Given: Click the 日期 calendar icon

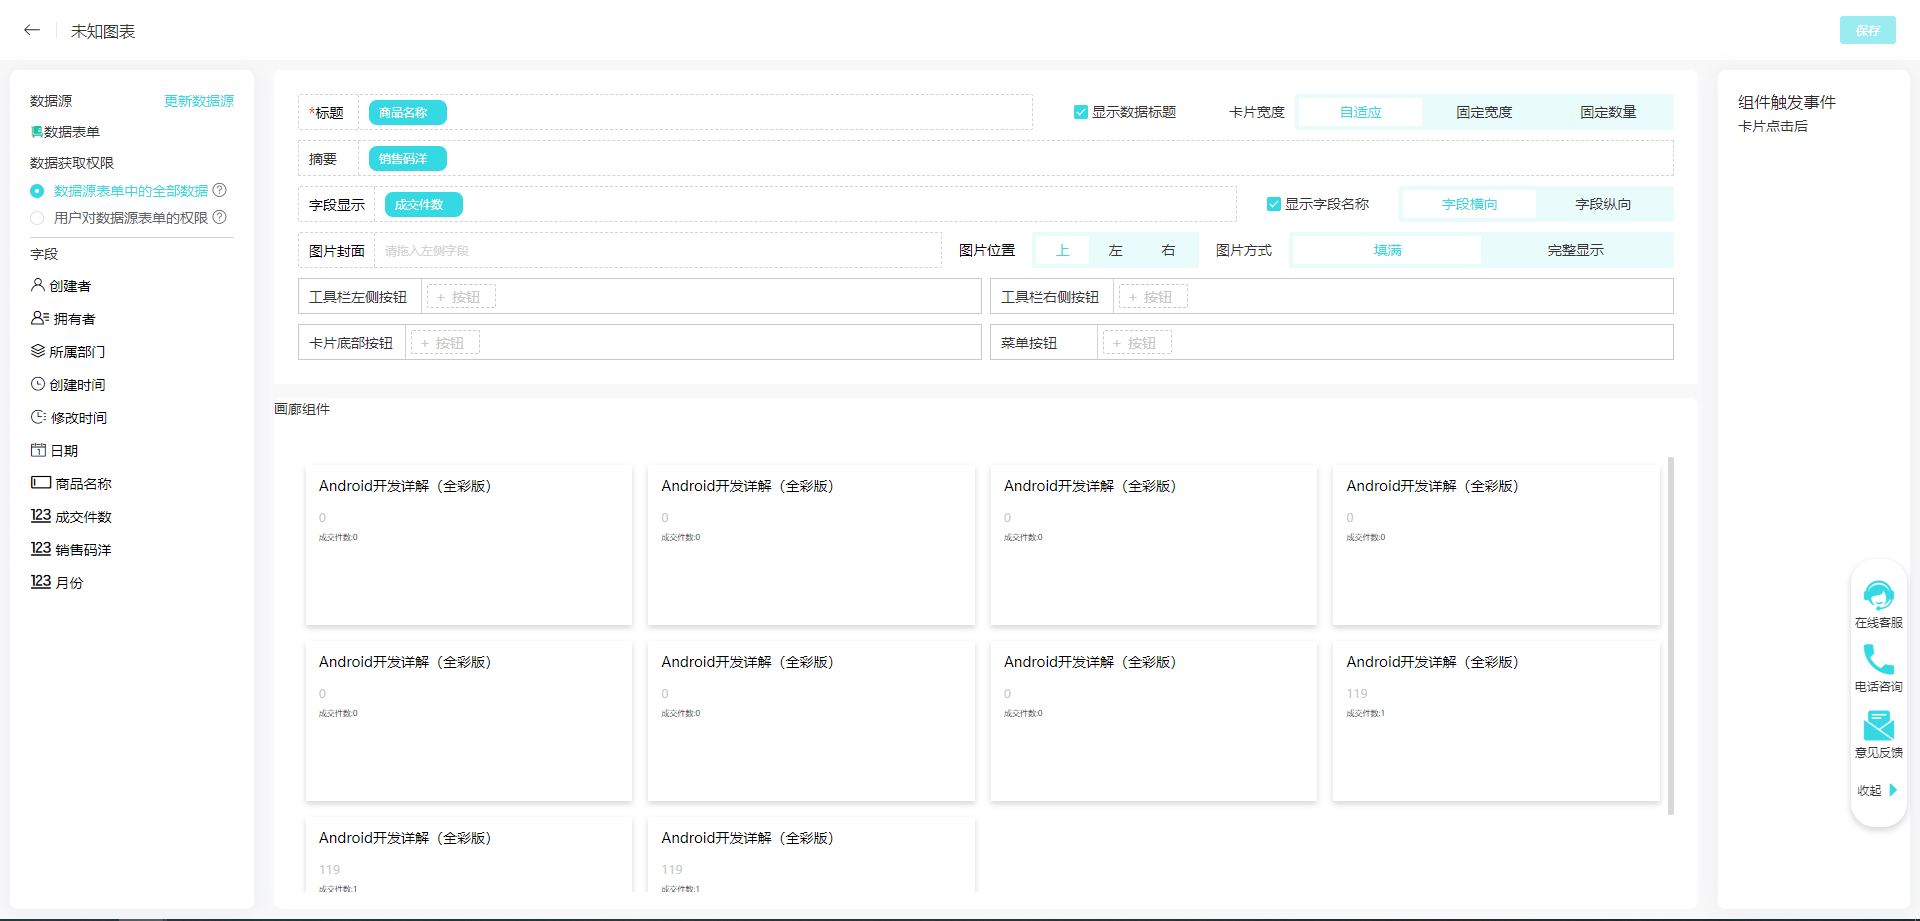Looking at the screenshot, I should coord(39,450).
